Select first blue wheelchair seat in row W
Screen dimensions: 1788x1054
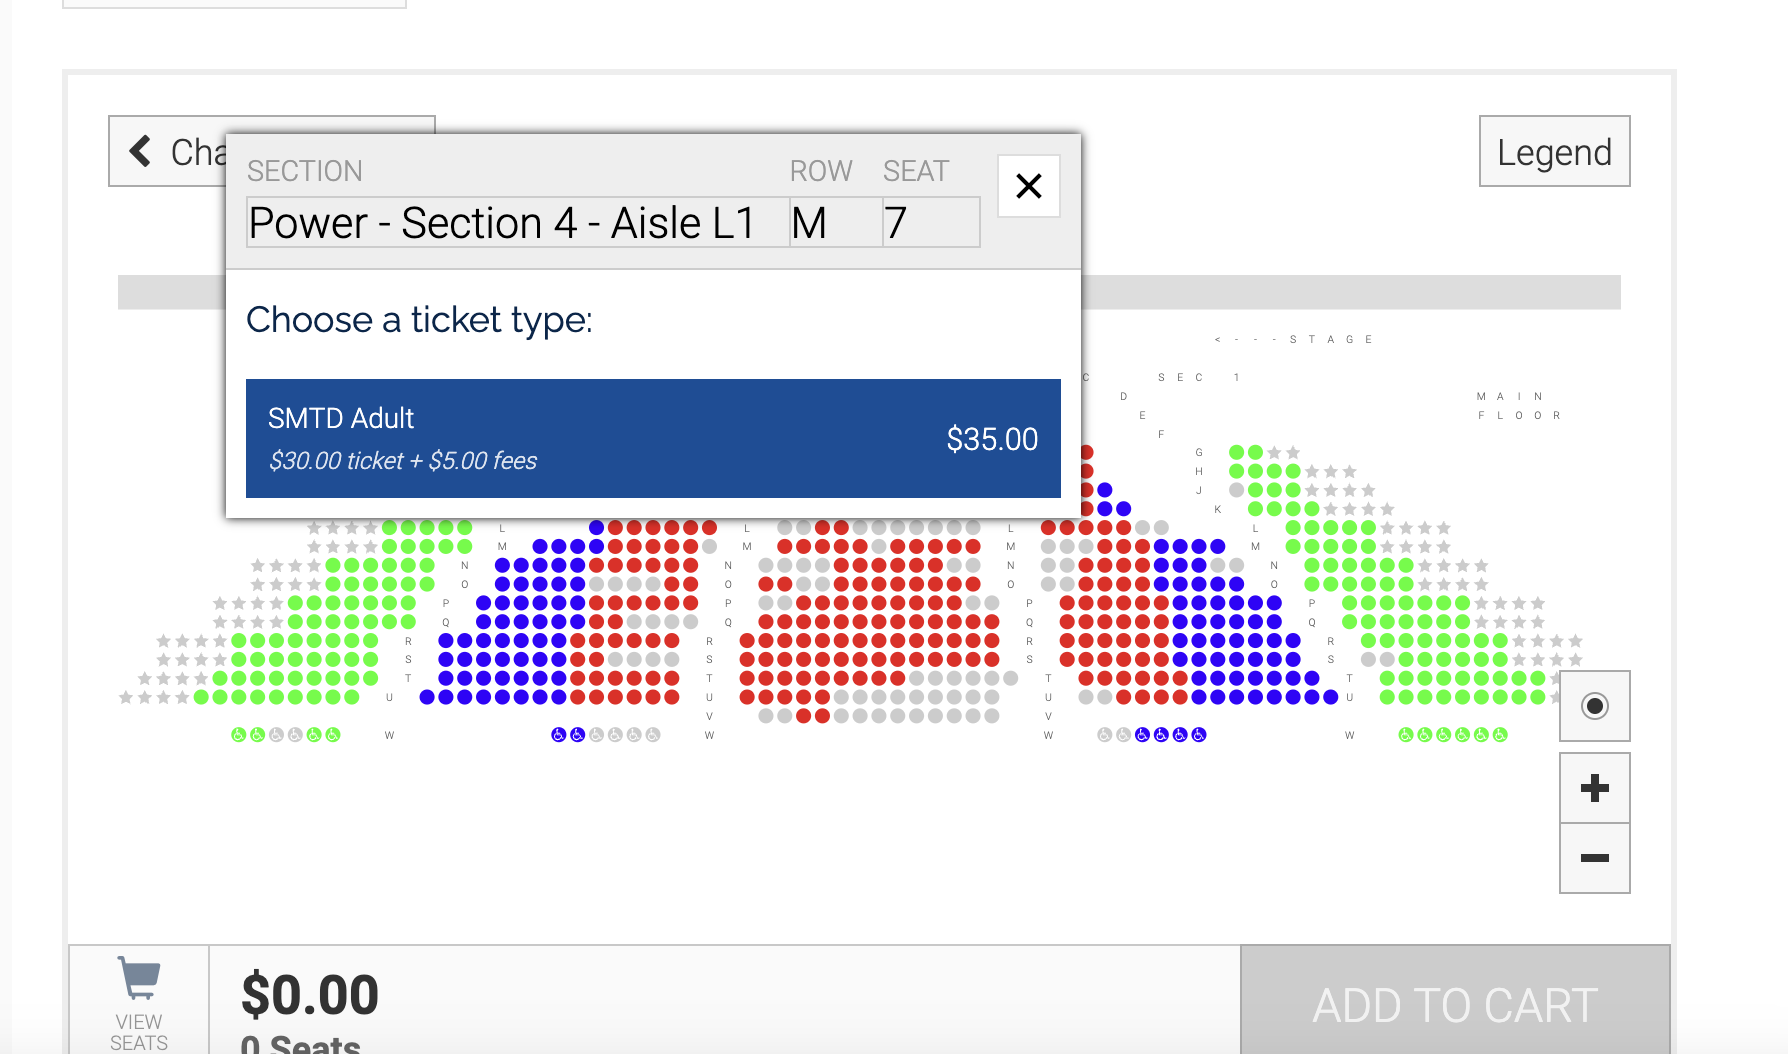pos(559,735)
